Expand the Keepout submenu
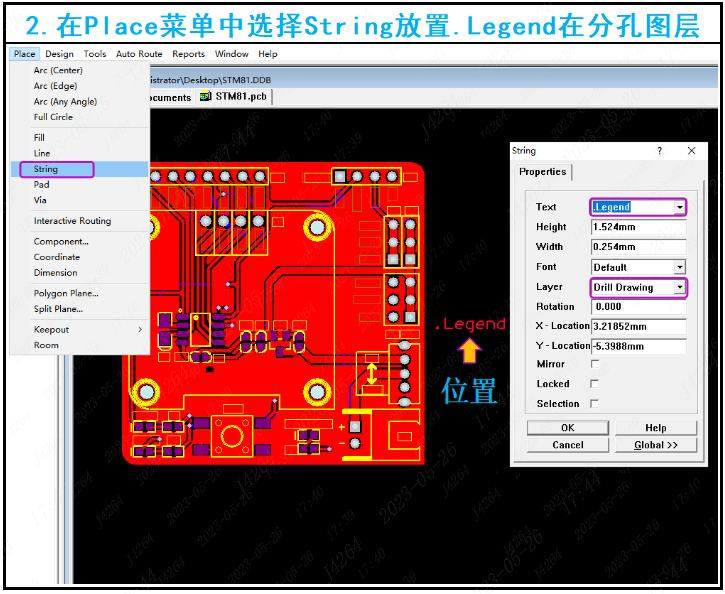 pyautogui.click(x=139, y=330)
